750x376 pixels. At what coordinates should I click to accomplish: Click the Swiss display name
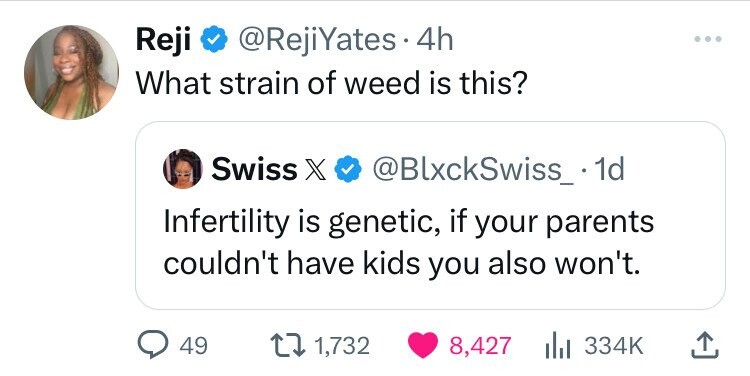(x=254, y=169)
